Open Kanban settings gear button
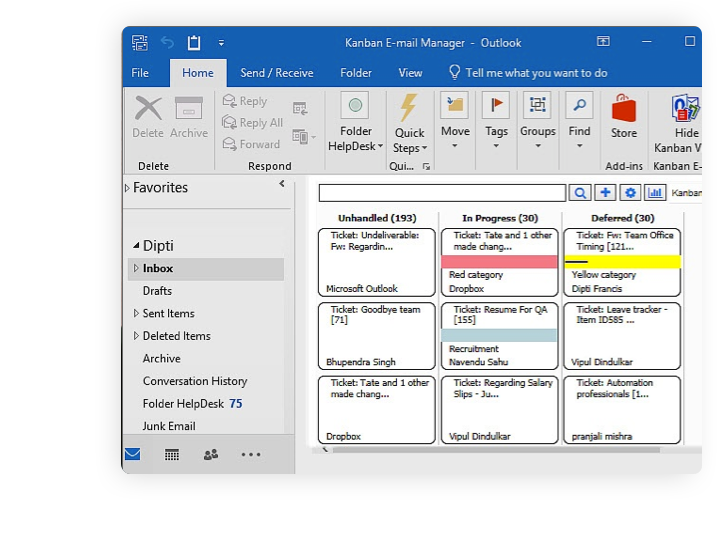Viewport: 717px width, 536px height. point(630,193)
